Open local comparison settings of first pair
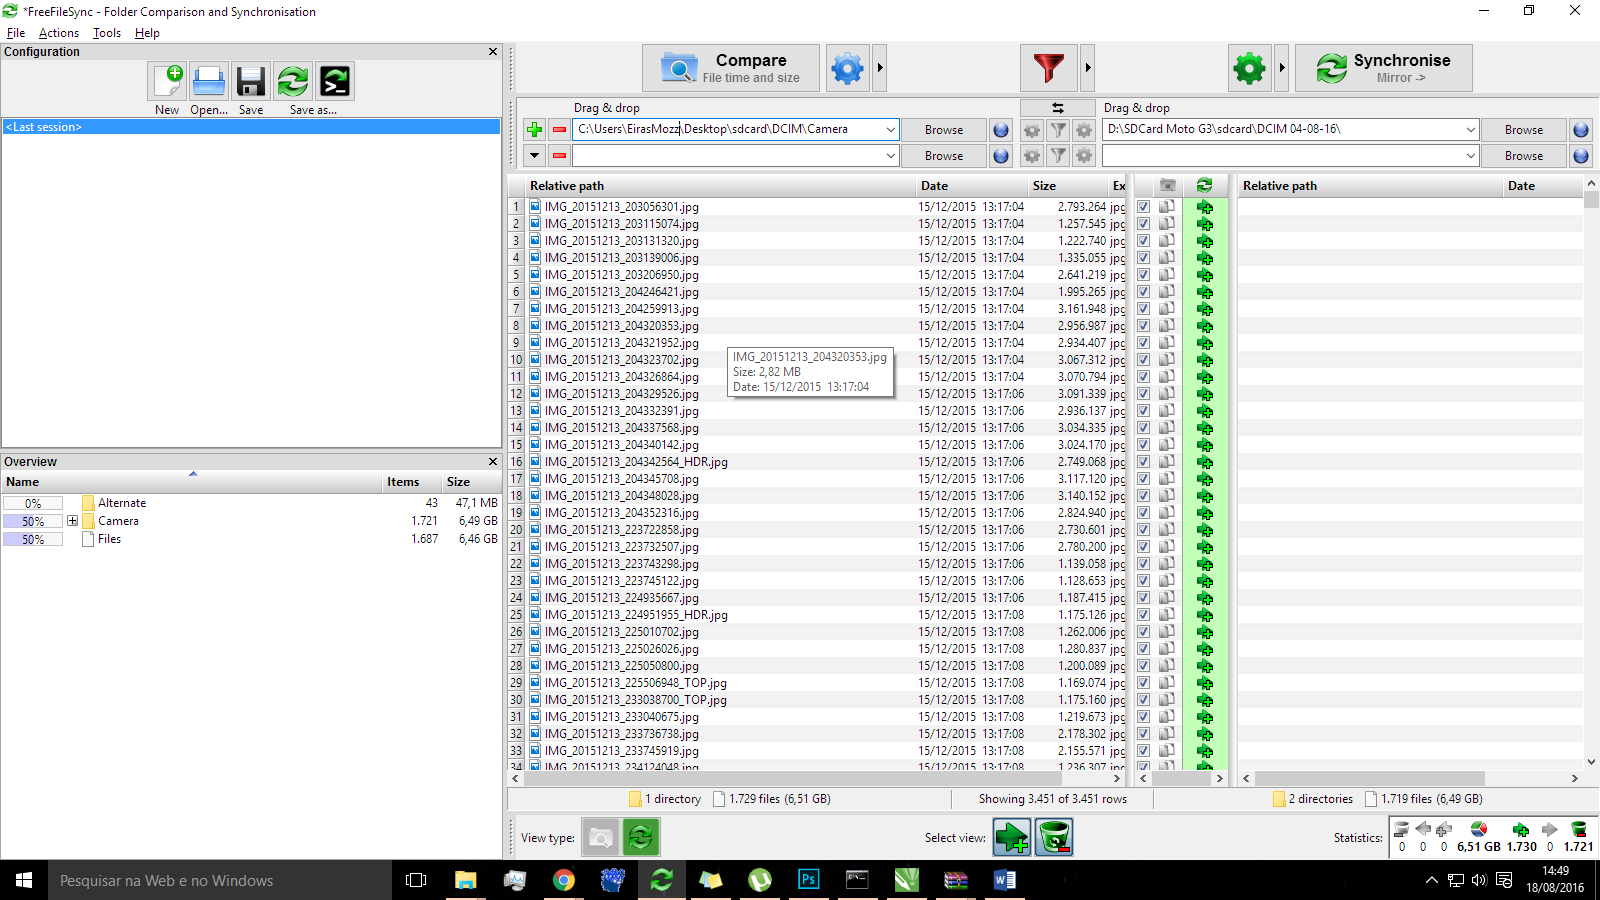This screenshot has width=1600, height=900. 1032,130
